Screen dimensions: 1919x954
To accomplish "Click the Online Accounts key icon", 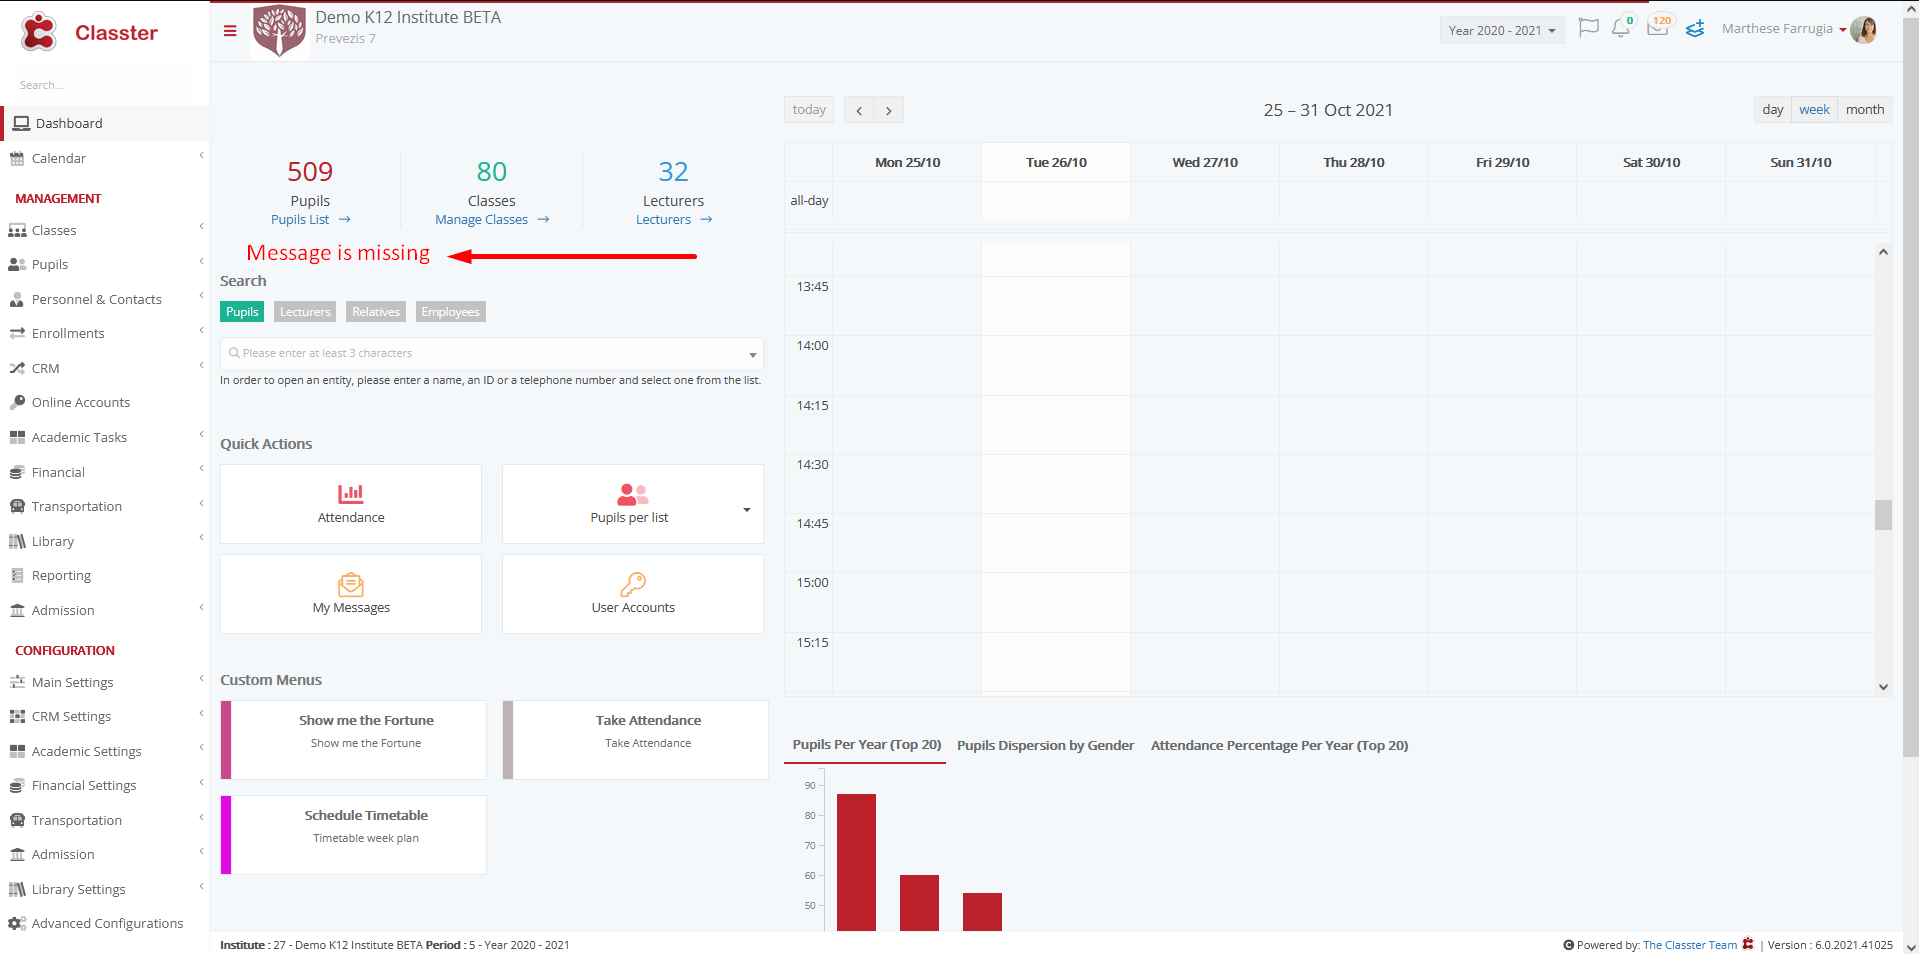I will coord(17,402).
